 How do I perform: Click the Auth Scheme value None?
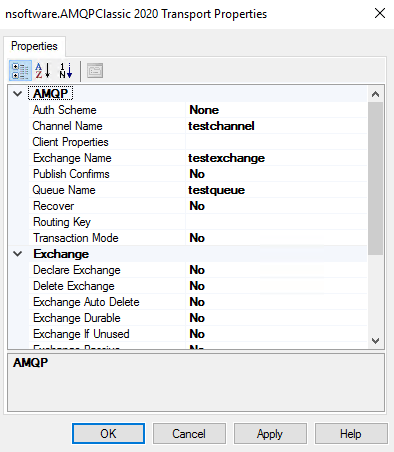click(276, 110)
